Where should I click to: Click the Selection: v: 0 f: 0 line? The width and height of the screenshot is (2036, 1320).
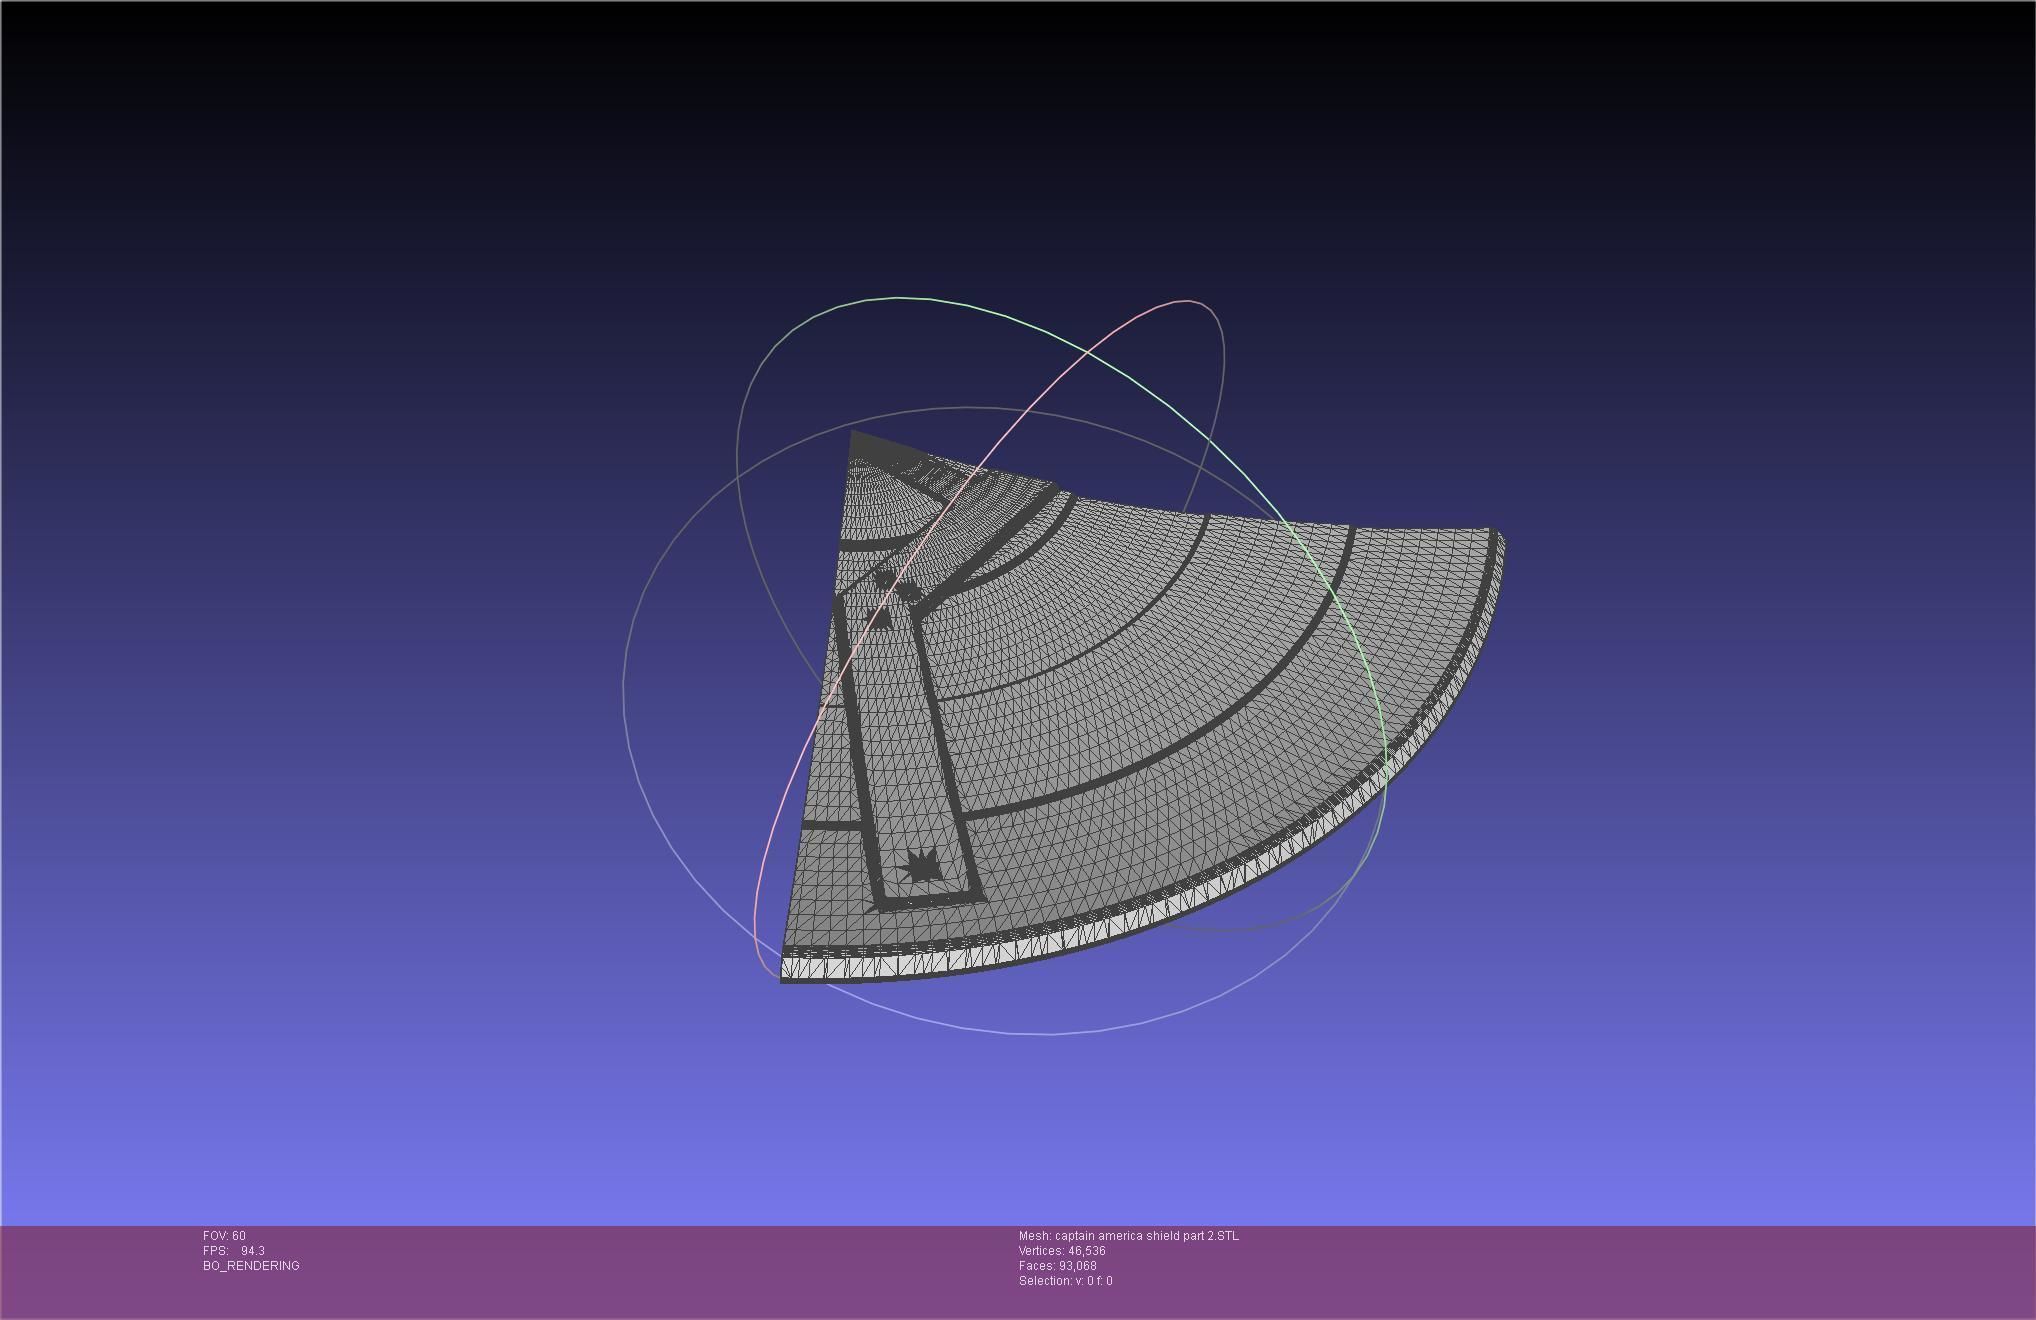1065,1281
